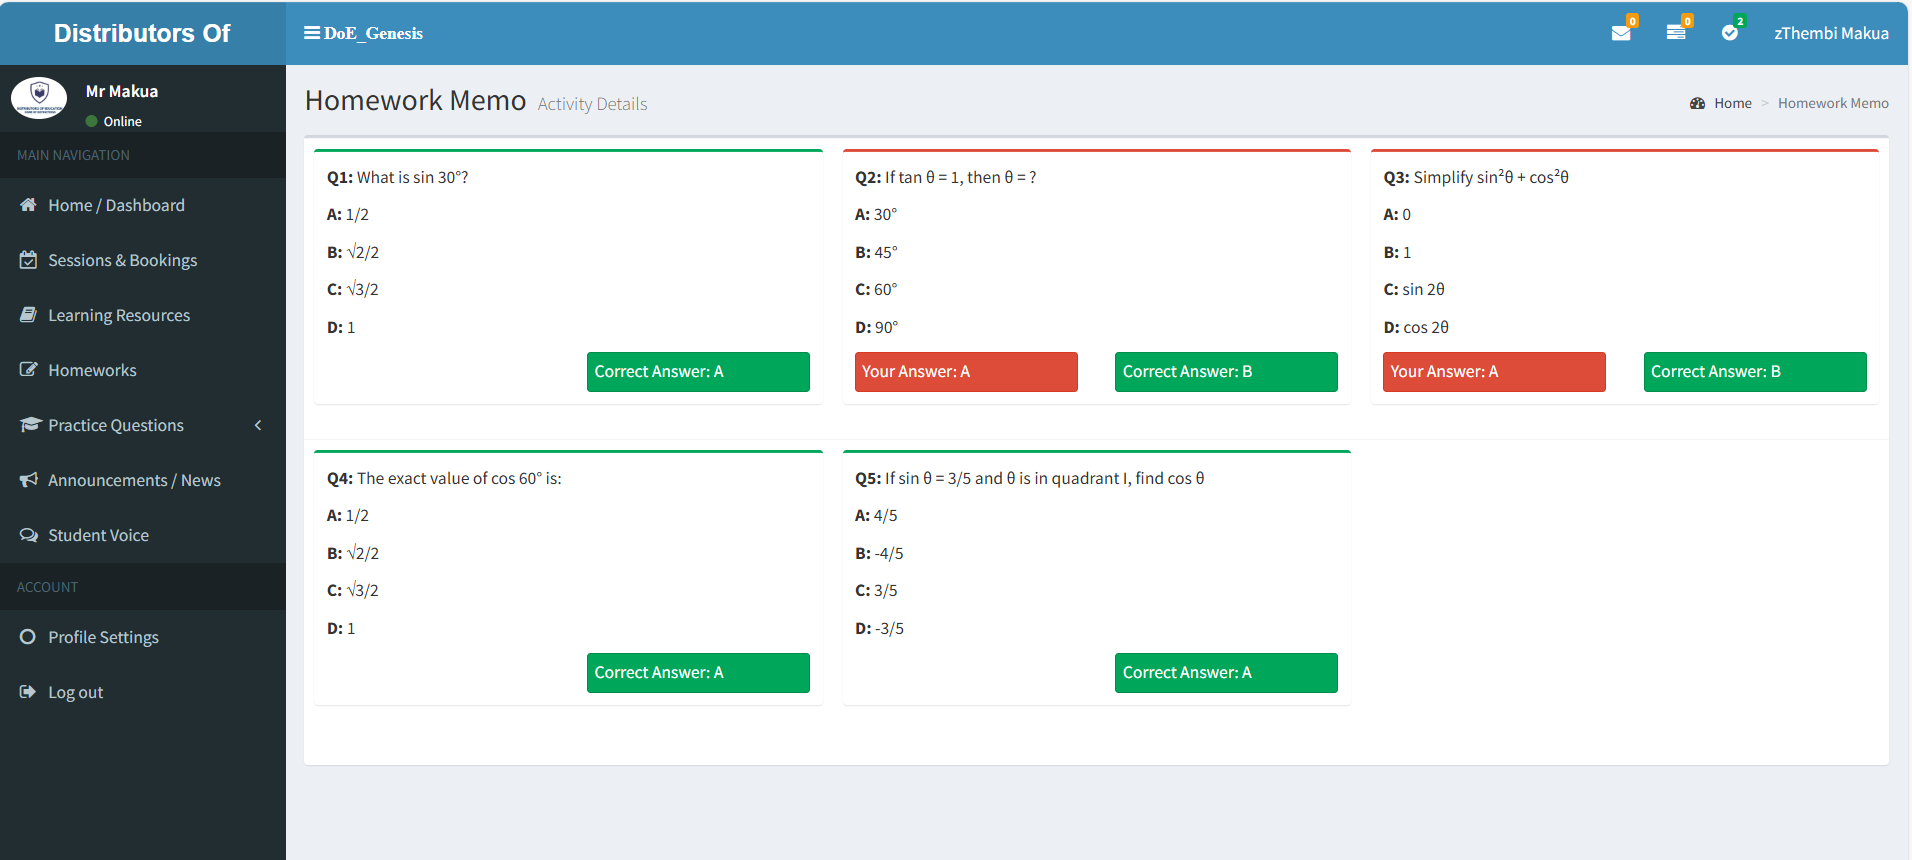Image resolution: width=1912 pixels, height=860 pixels.
Task: Open the notifications list icon in header
Action: 1676,33
